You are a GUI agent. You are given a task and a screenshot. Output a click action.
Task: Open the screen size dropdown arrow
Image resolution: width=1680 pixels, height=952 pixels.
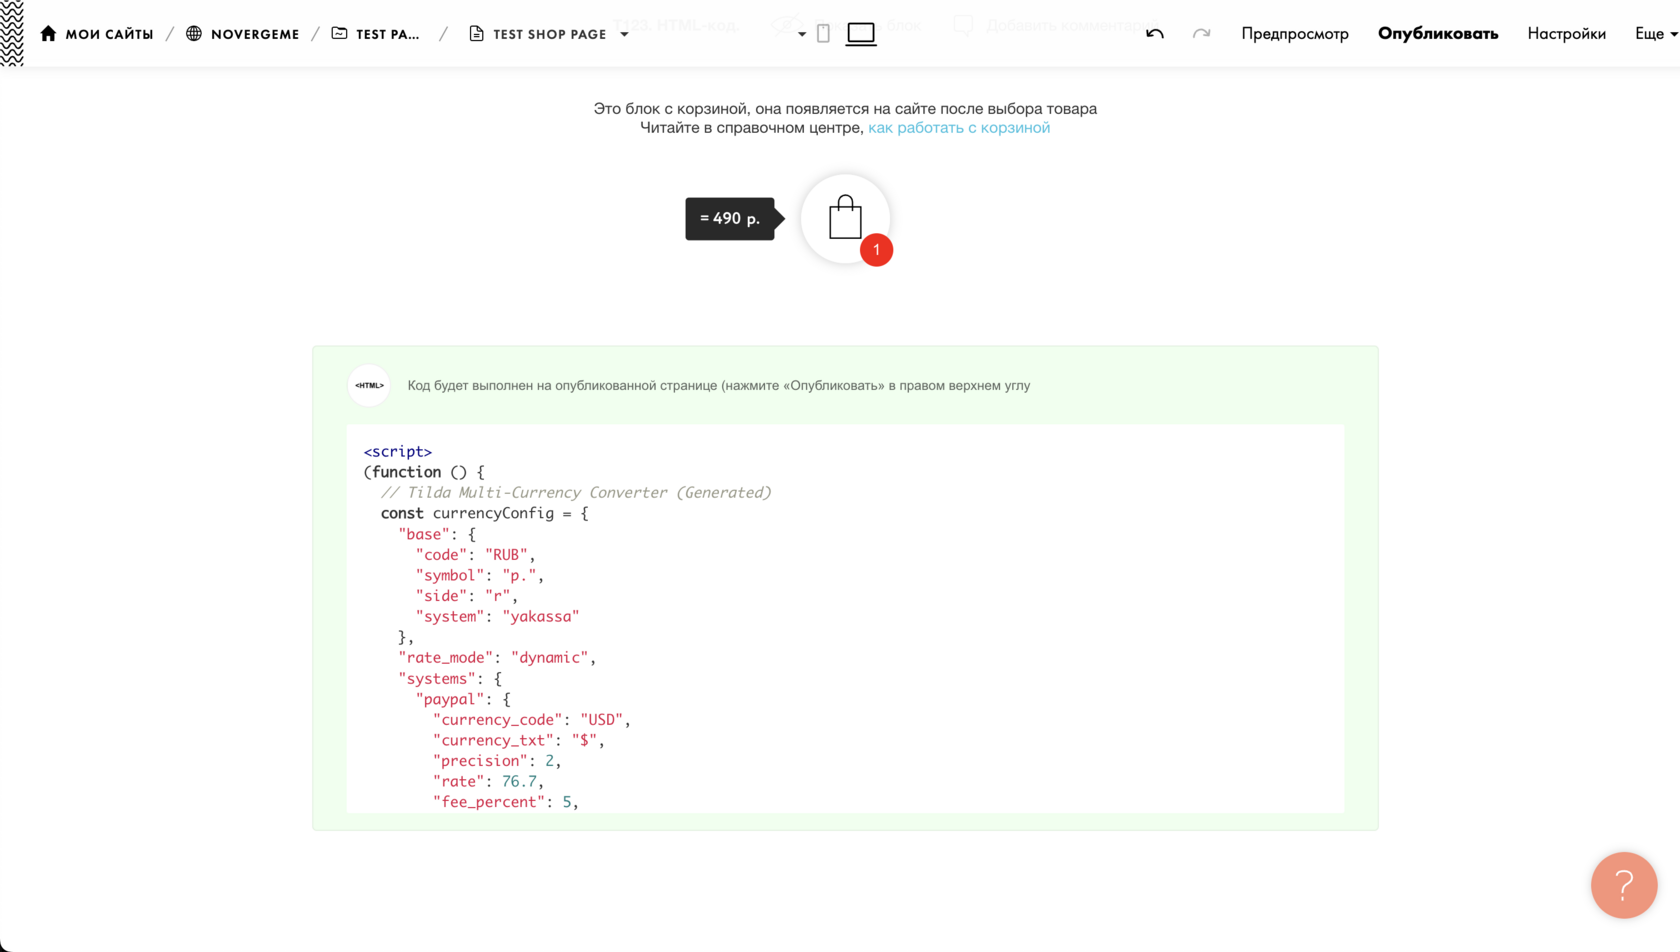coord(802,34)
